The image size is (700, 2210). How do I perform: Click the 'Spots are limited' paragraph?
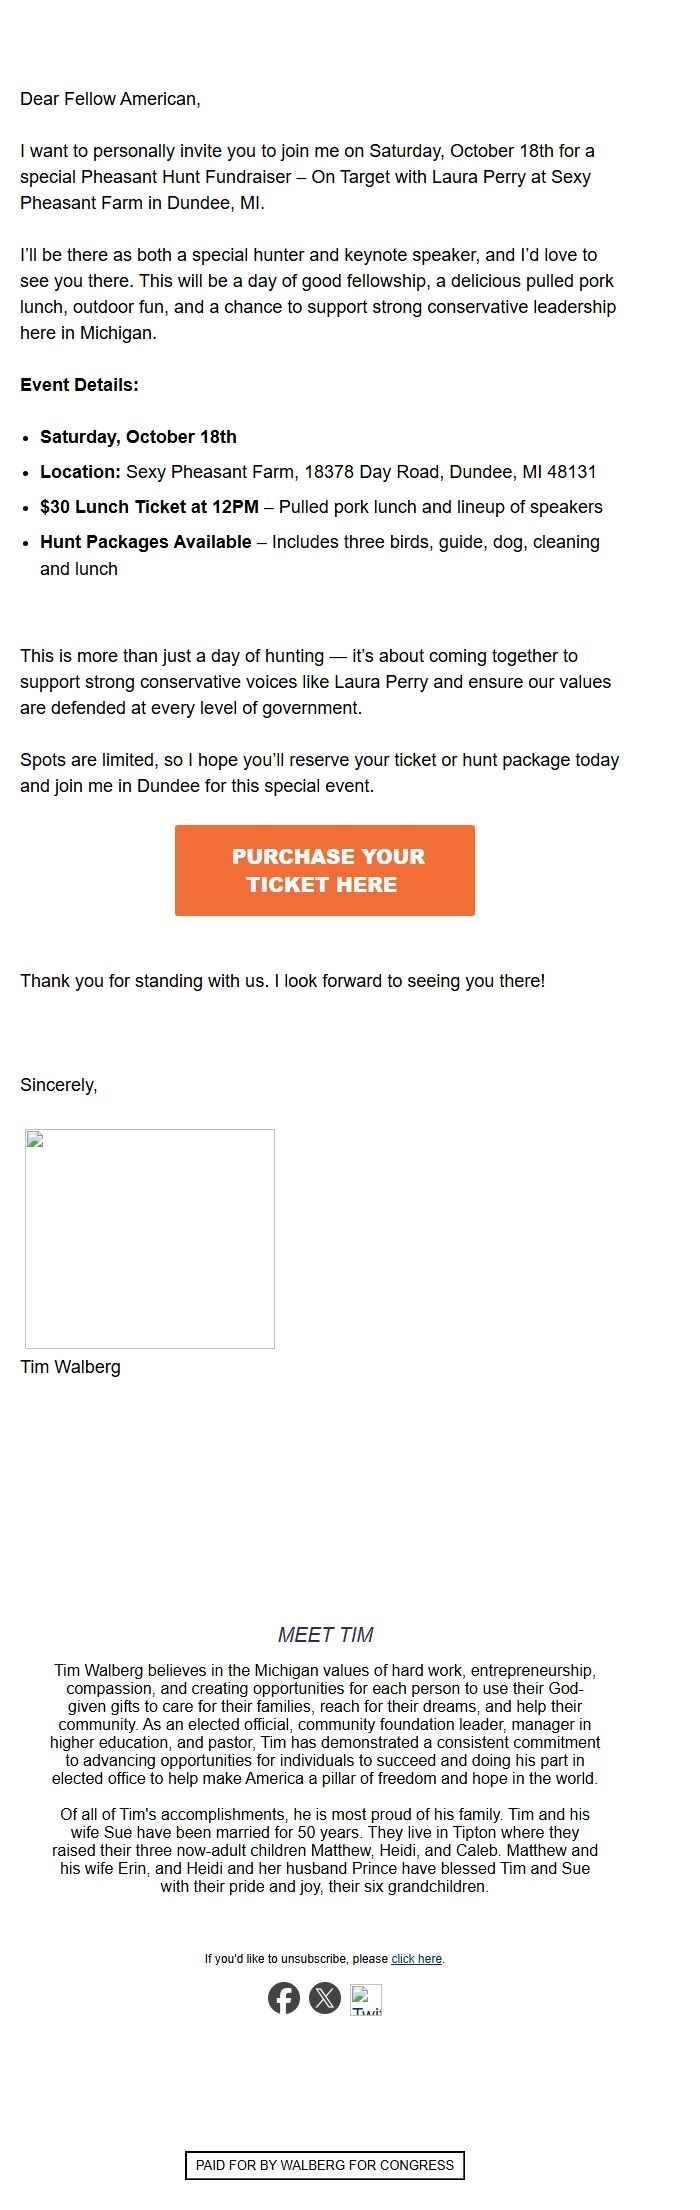coord(319,773)
